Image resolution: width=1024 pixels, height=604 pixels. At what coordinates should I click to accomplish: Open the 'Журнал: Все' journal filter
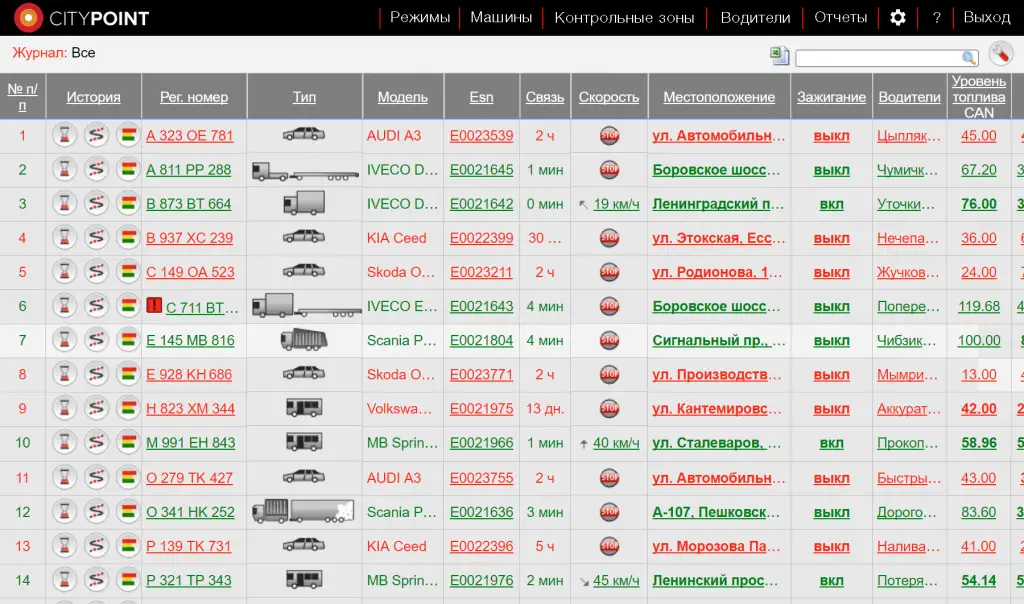pos(54,53)
